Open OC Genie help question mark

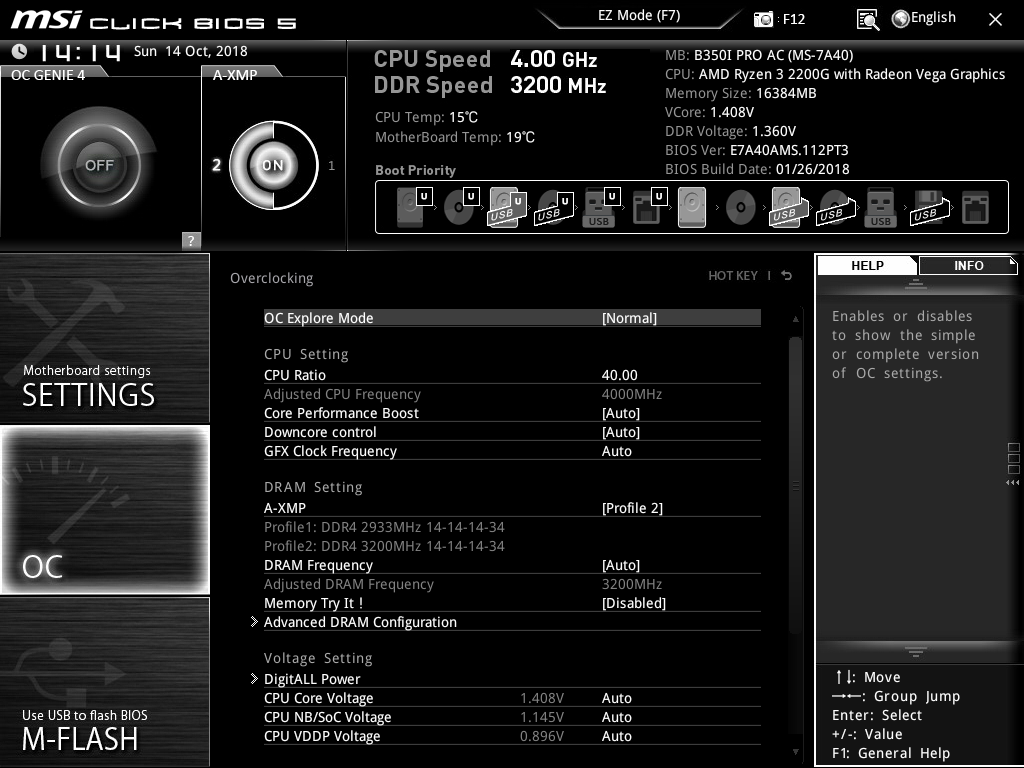[191, 240]
